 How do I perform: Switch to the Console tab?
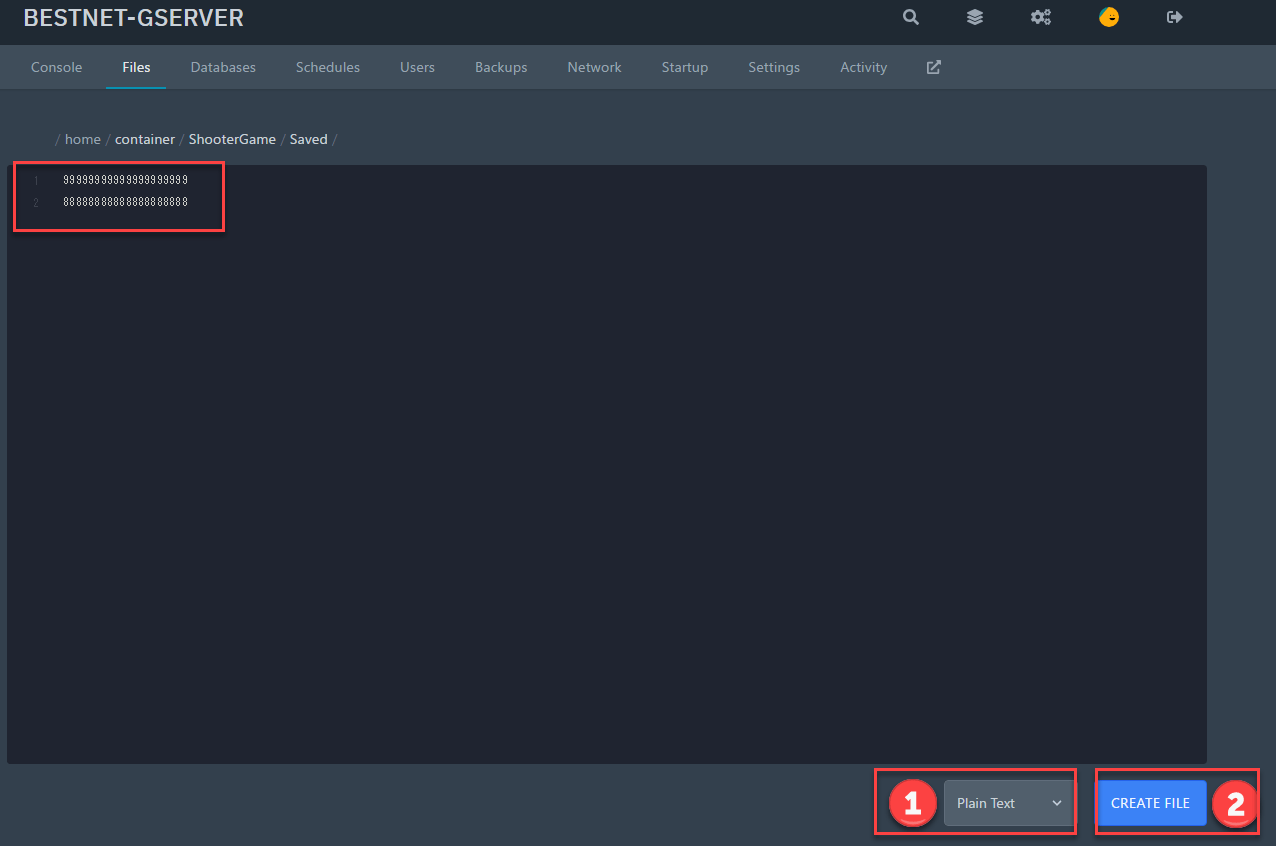[57, 67]
